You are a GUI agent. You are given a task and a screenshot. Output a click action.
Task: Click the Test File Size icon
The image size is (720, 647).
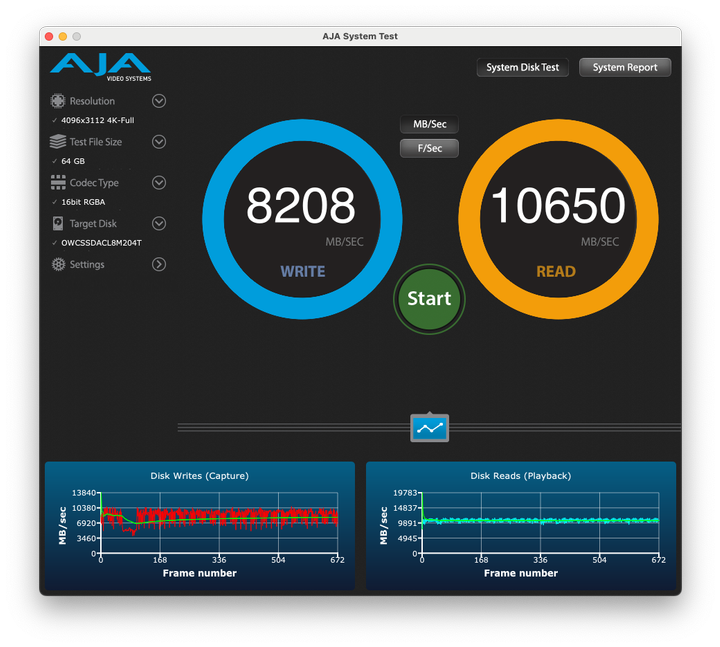point(58,142)
